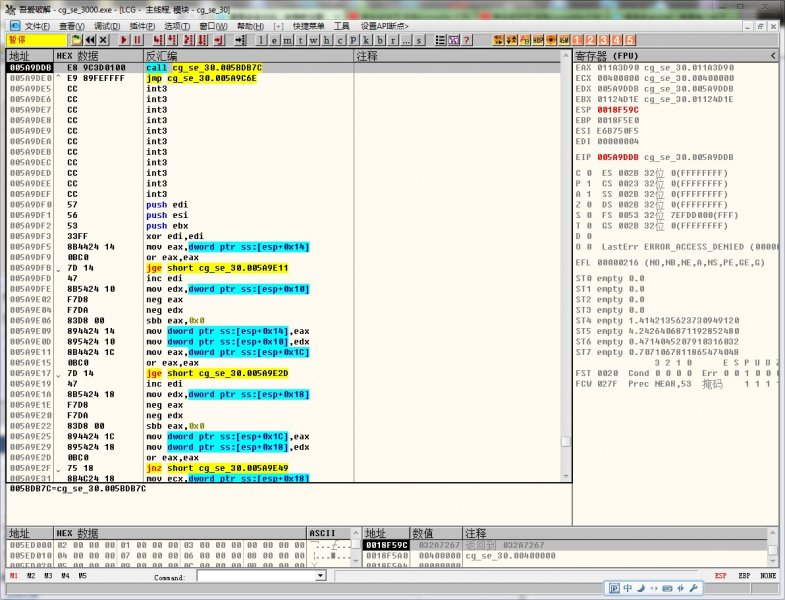Viewport: 785px width, 600px height.
Task: Open the Log window with 'l' button
Action: [x=261, y=40]
